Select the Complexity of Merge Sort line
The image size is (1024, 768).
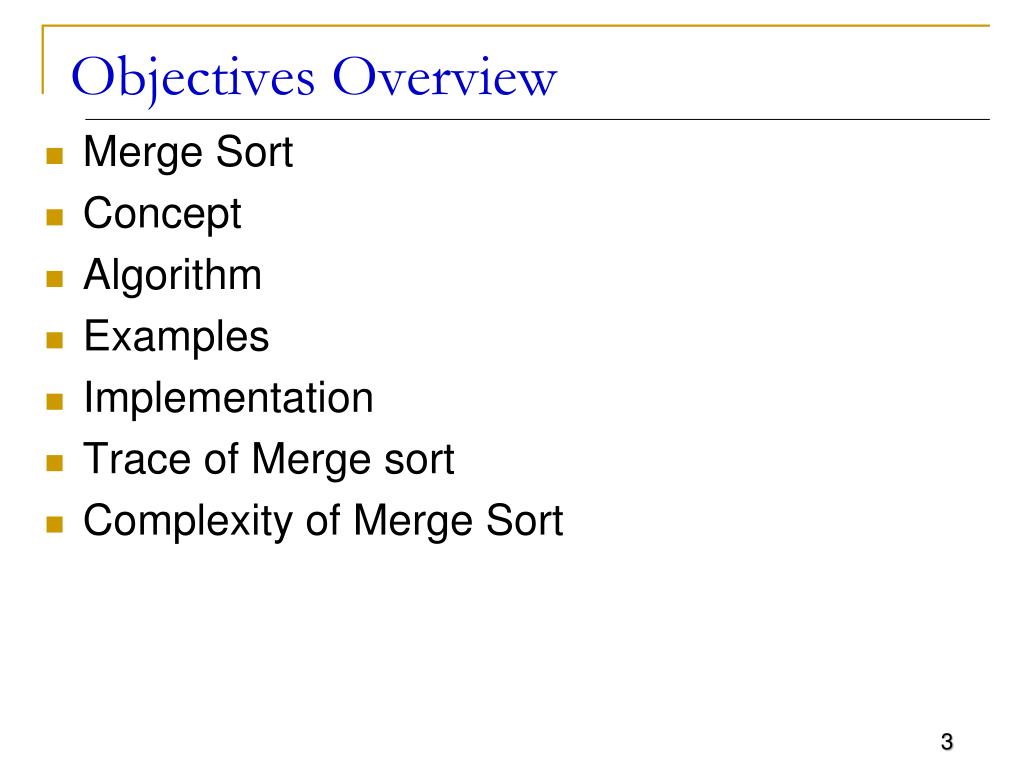pyautogui.click(x=323, y=521)
